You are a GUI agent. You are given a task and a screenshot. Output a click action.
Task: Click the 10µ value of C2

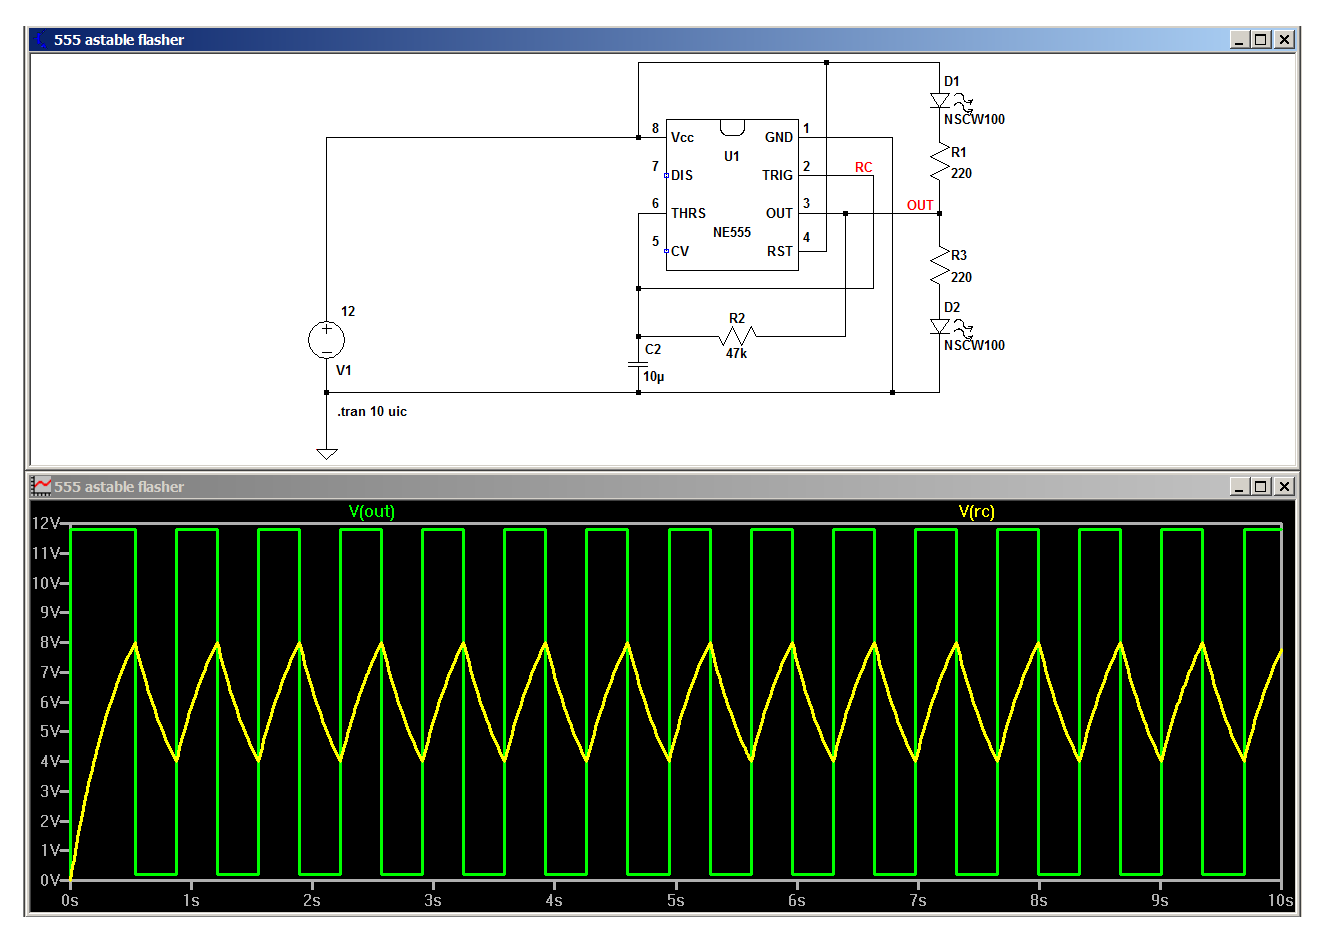coord(653,376)
